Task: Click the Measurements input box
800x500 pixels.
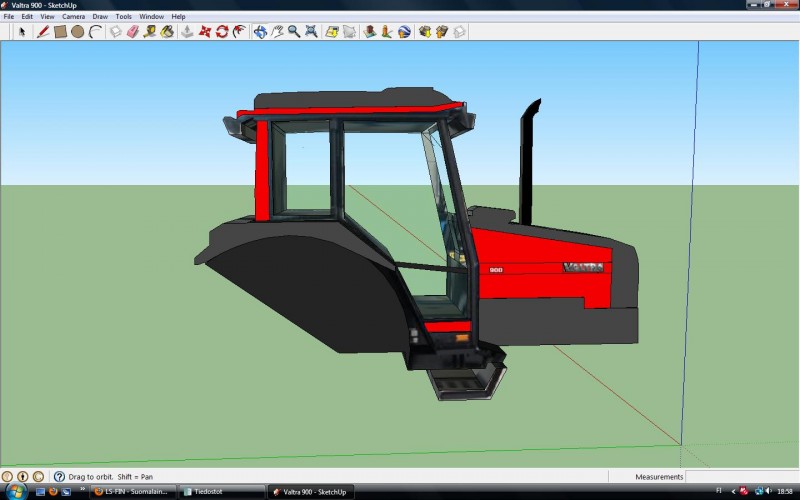Action: click(x=742, y=477)
